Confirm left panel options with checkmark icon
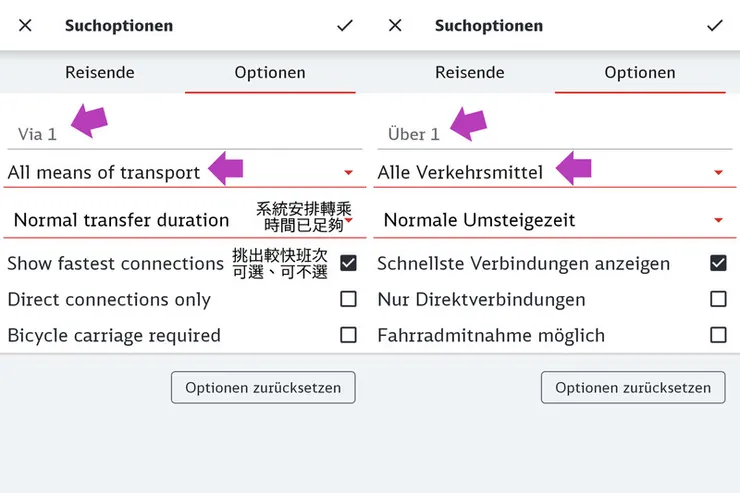740x493 pixels. click(x=345, y=26)
